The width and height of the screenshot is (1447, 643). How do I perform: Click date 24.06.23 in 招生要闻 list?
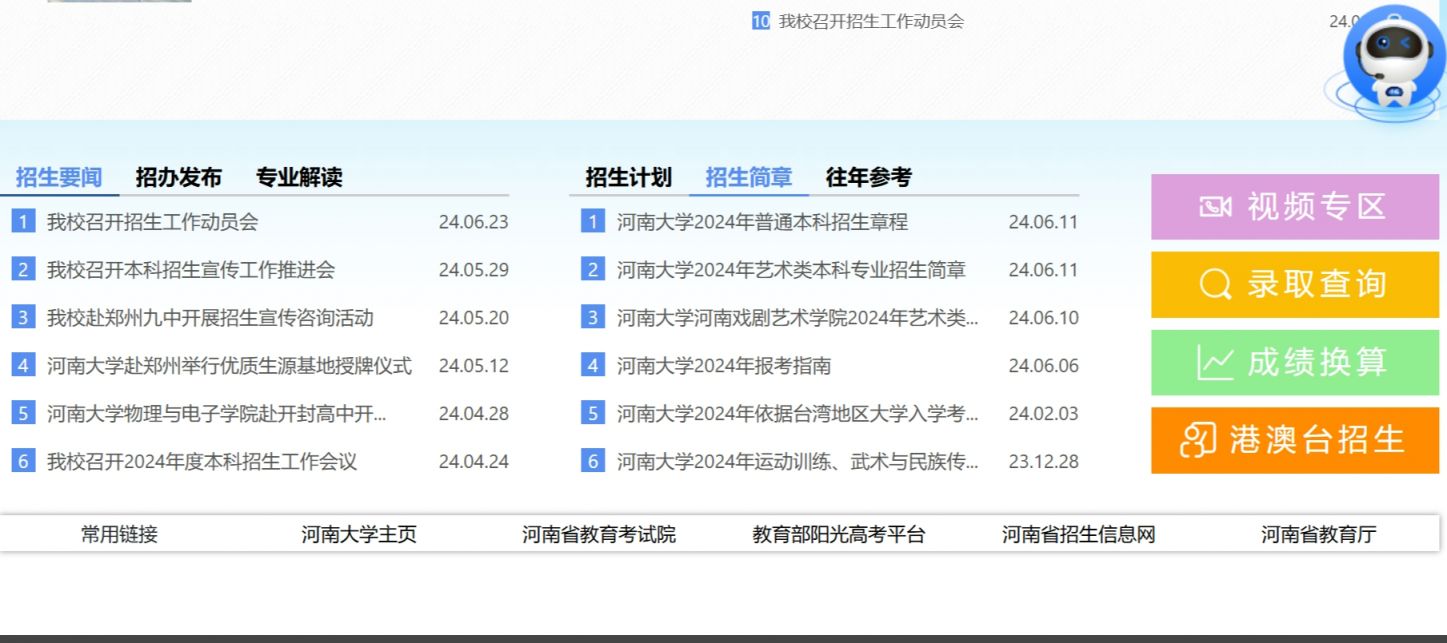click(x=474, y=222)
